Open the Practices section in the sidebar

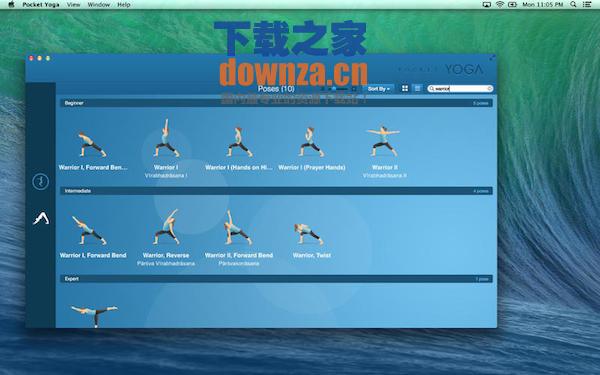pos(41,181)
